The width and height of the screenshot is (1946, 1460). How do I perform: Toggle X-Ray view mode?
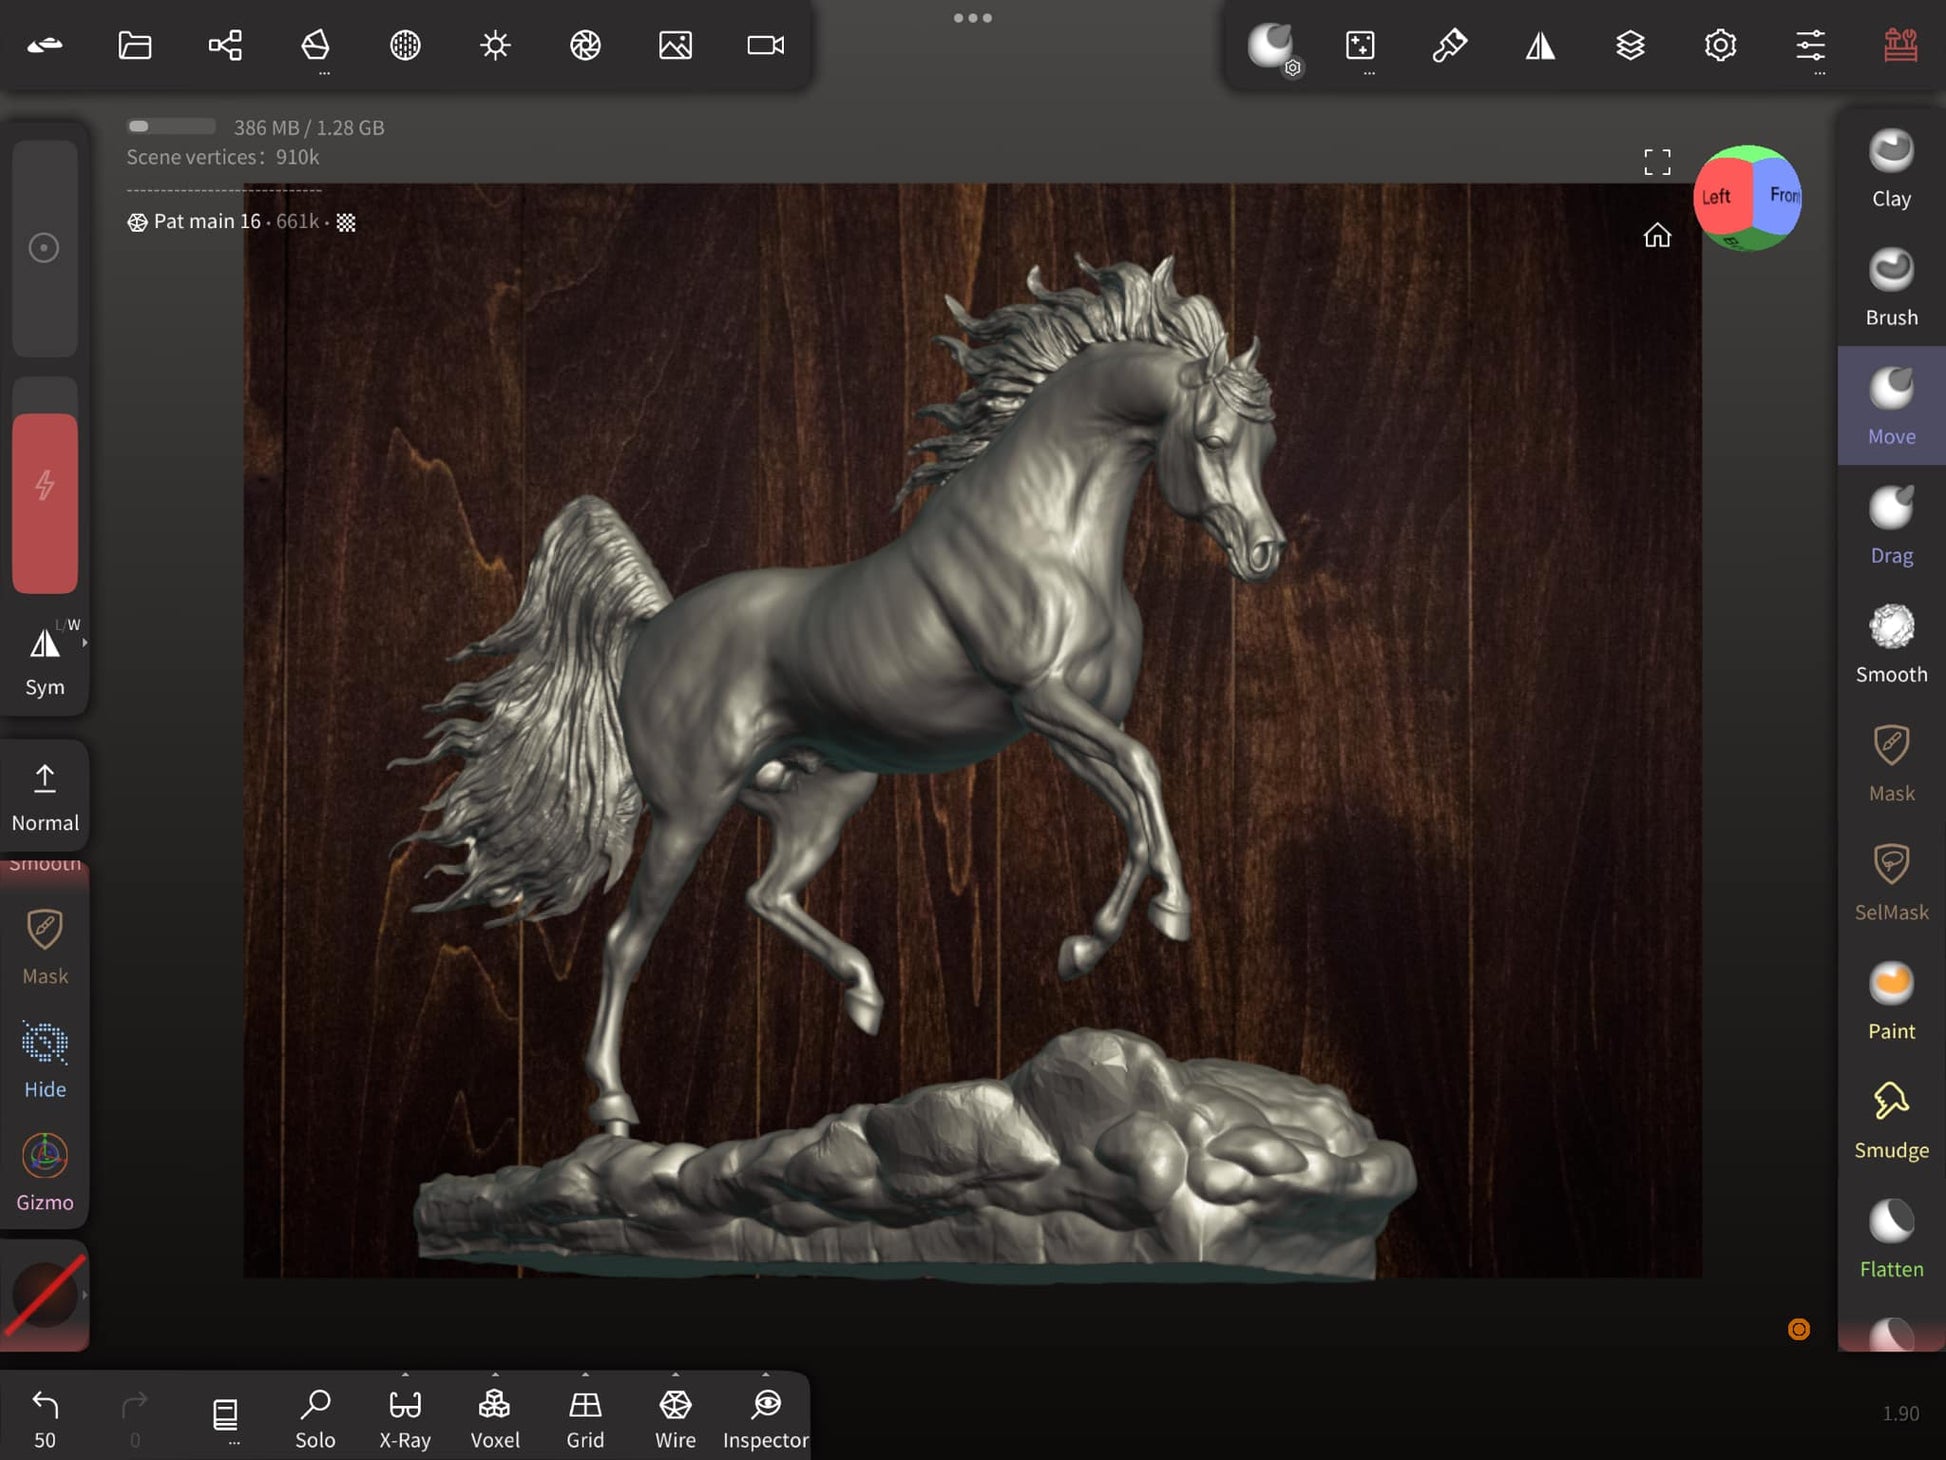click(x=405, y=1417)
